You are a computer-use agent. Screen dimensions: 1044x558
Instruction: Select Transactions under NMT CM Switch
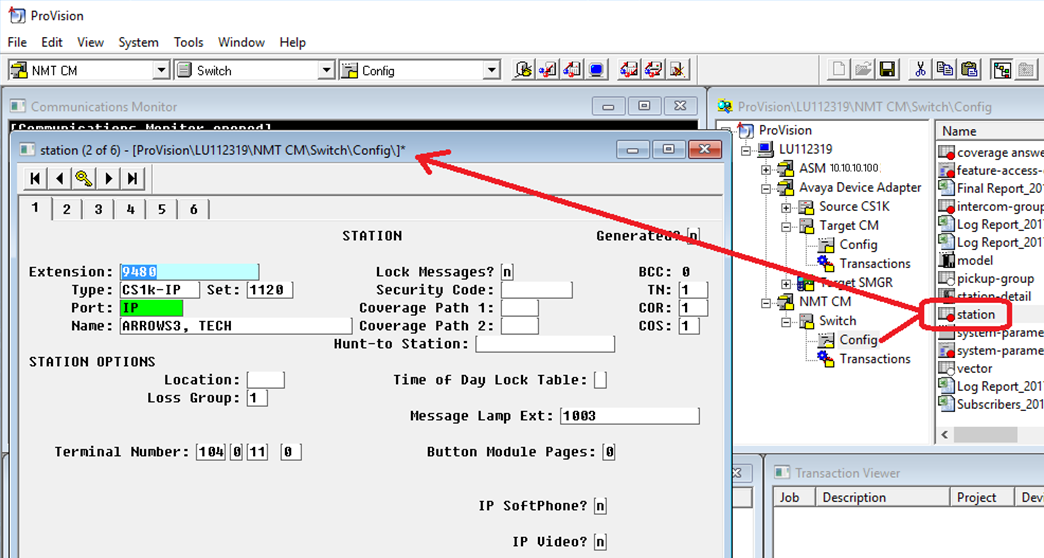[874, 359]
